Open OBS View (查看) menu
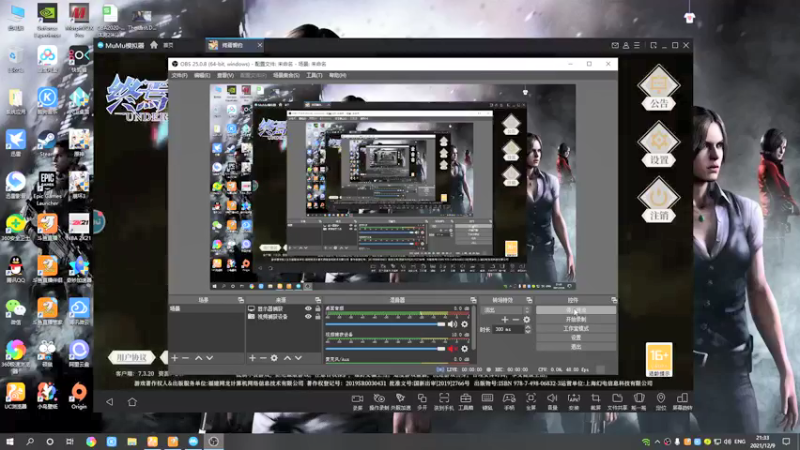Image resolution: width=800 pixels, height=450 pixels. 225,76
